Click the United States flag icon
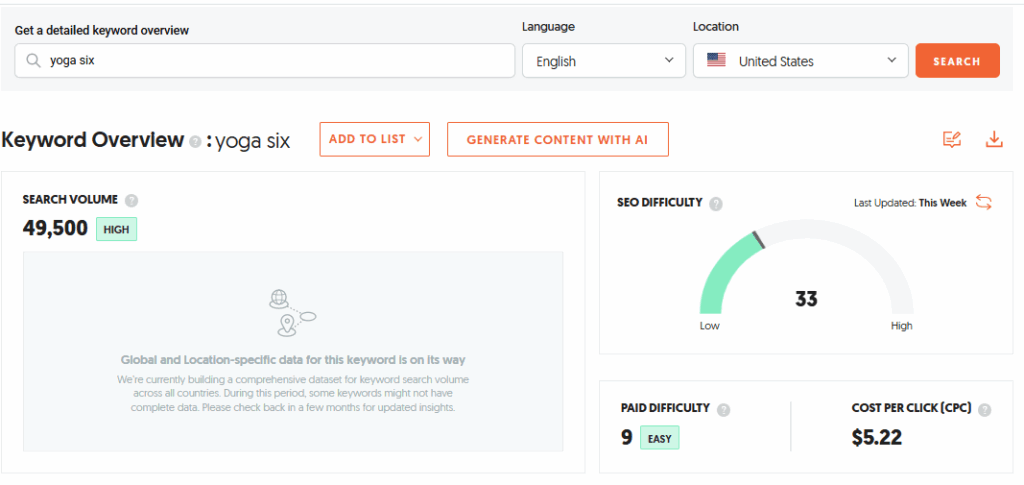The image size is (1024, 485). (x=716, y=61)
